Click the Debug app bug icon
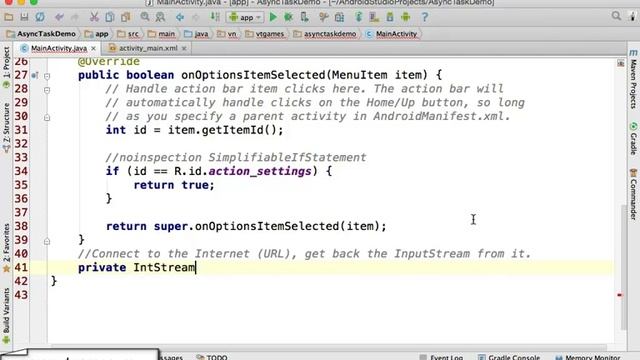Screen dimensions: 640x360 [289, 17]
